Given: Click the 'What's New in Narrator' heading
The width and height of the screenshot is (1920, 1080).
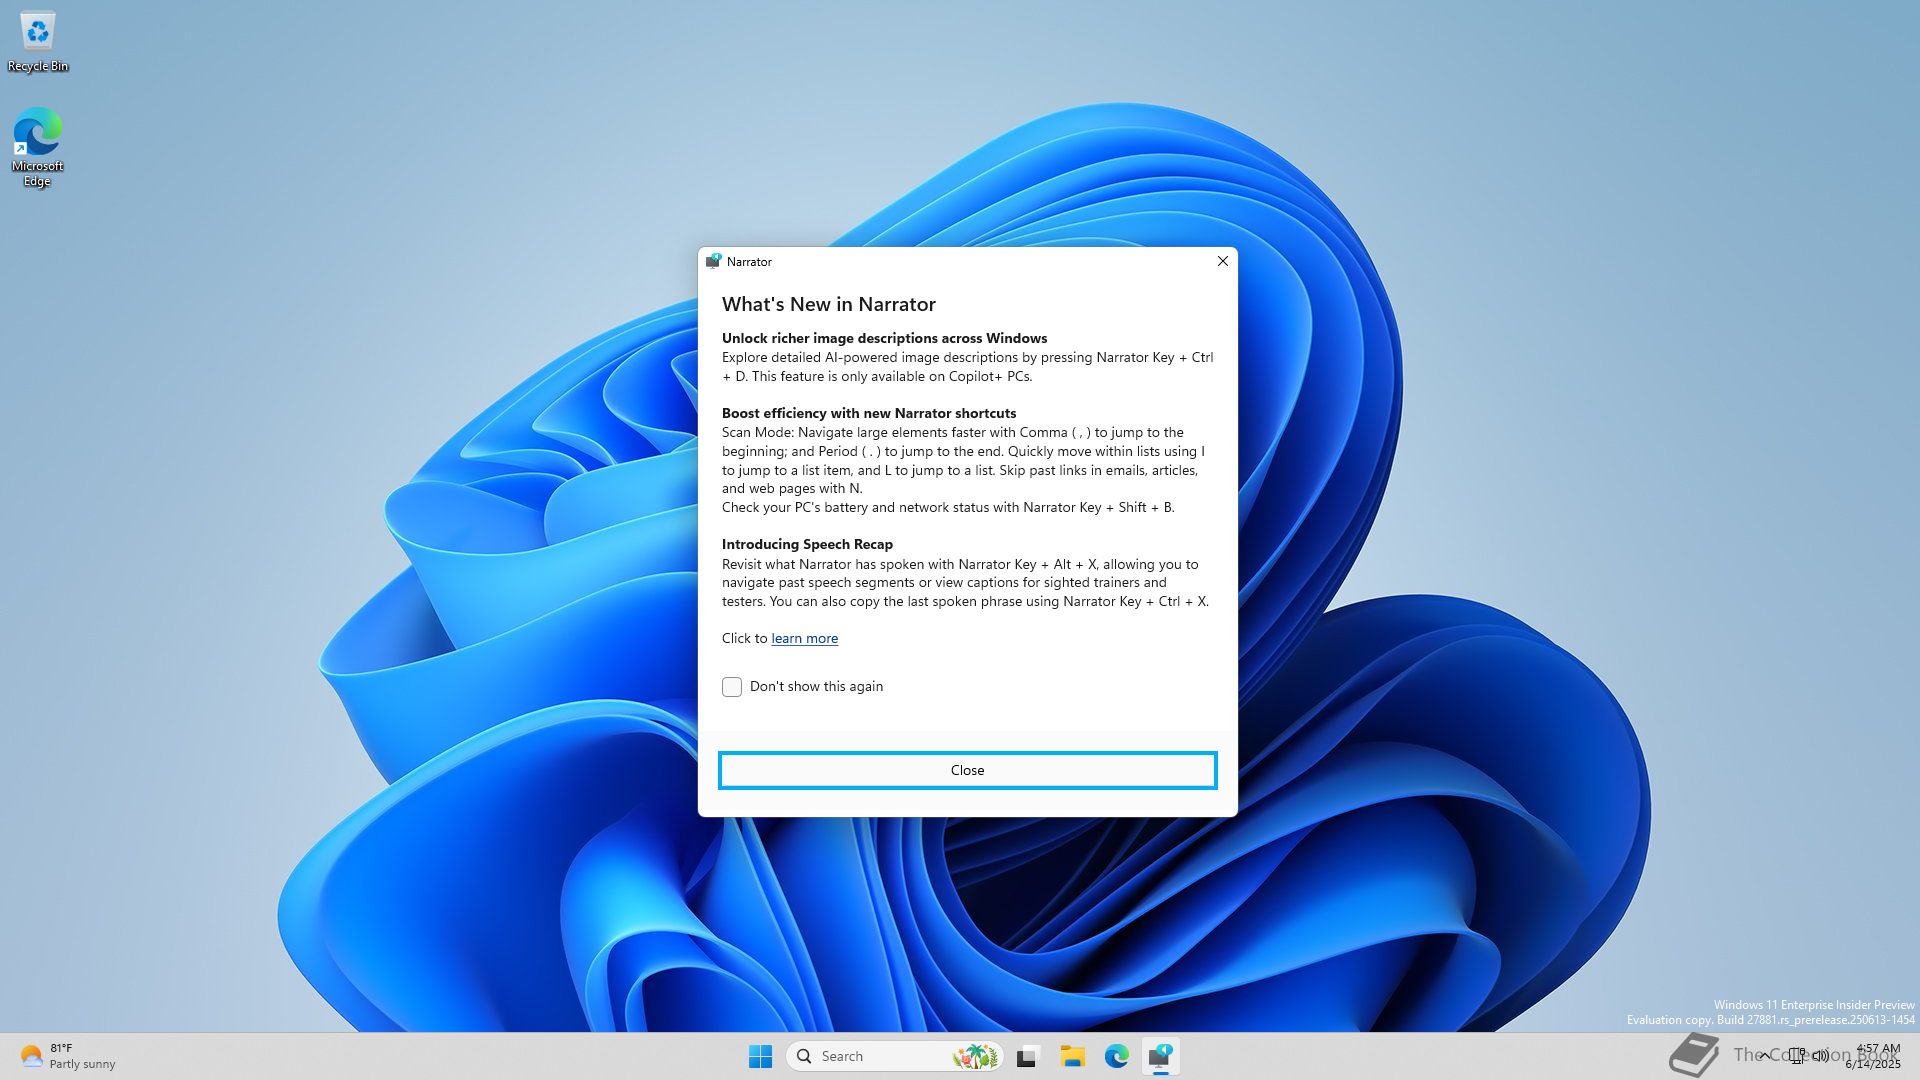Looking at the screenshot, I should (x=828, y=304).
